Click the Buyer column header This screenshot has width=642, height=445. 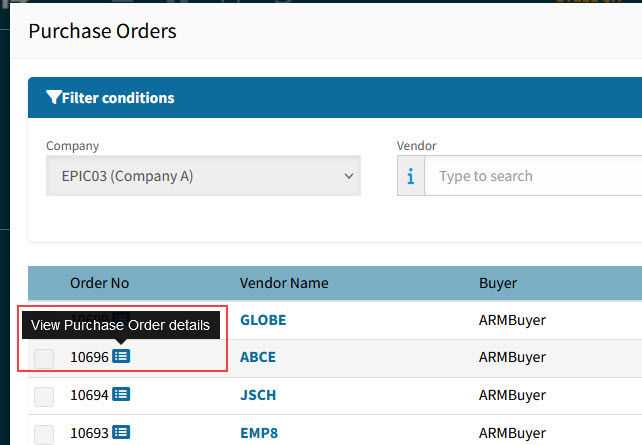click(x=498, y=283)
